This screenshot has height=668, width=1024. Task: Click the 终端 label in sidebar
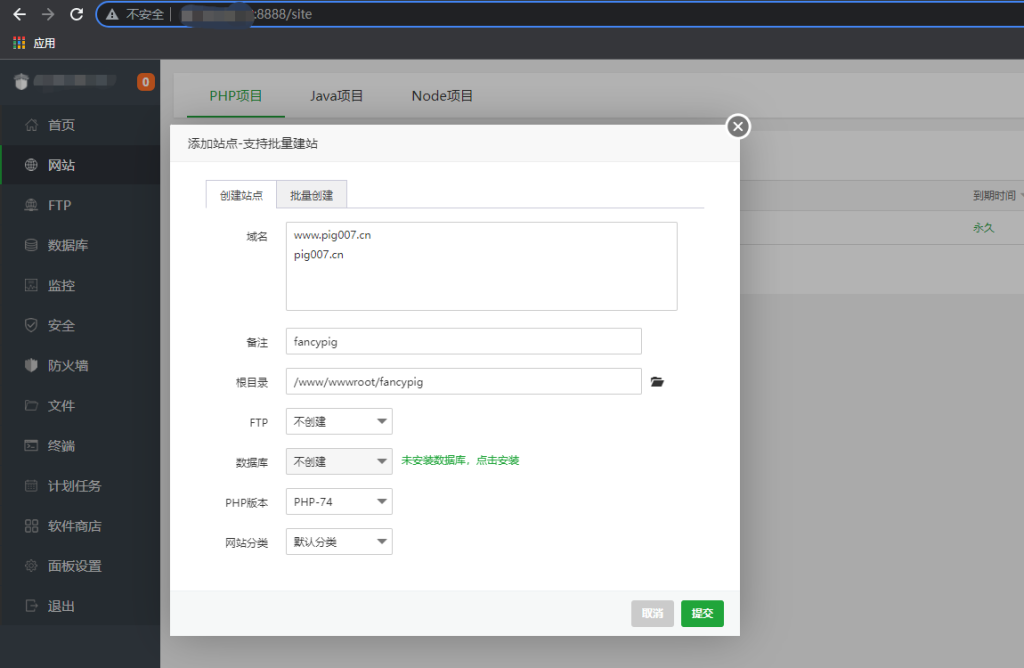pos(61,446)
